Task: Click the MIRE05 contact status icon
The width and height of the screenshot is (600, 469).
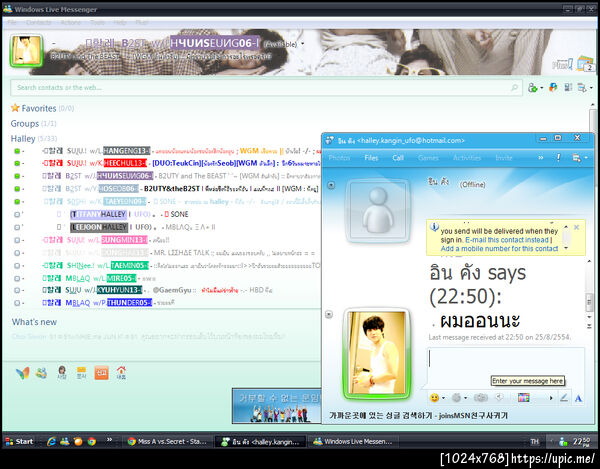Action: 17,278
